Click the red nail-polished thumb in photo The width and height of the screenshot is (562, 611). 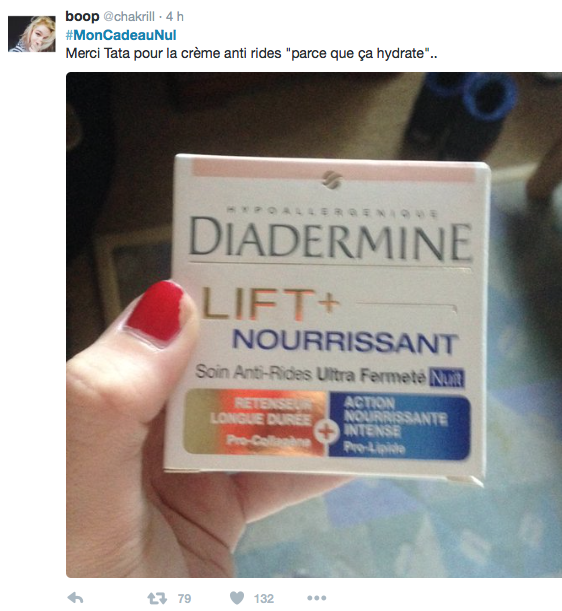pos(156,312)
